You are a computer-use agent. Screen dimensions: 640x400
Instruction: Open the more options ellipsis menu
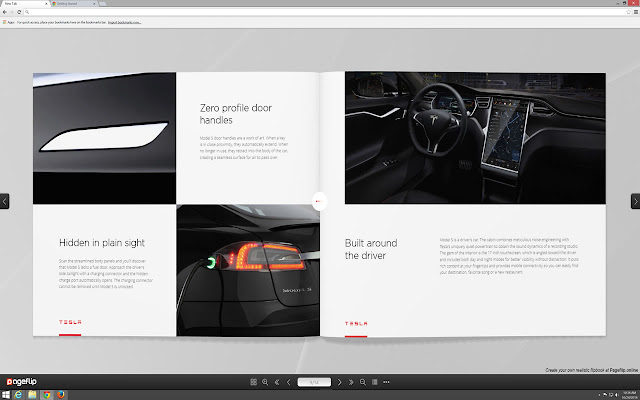click(386, 382)
